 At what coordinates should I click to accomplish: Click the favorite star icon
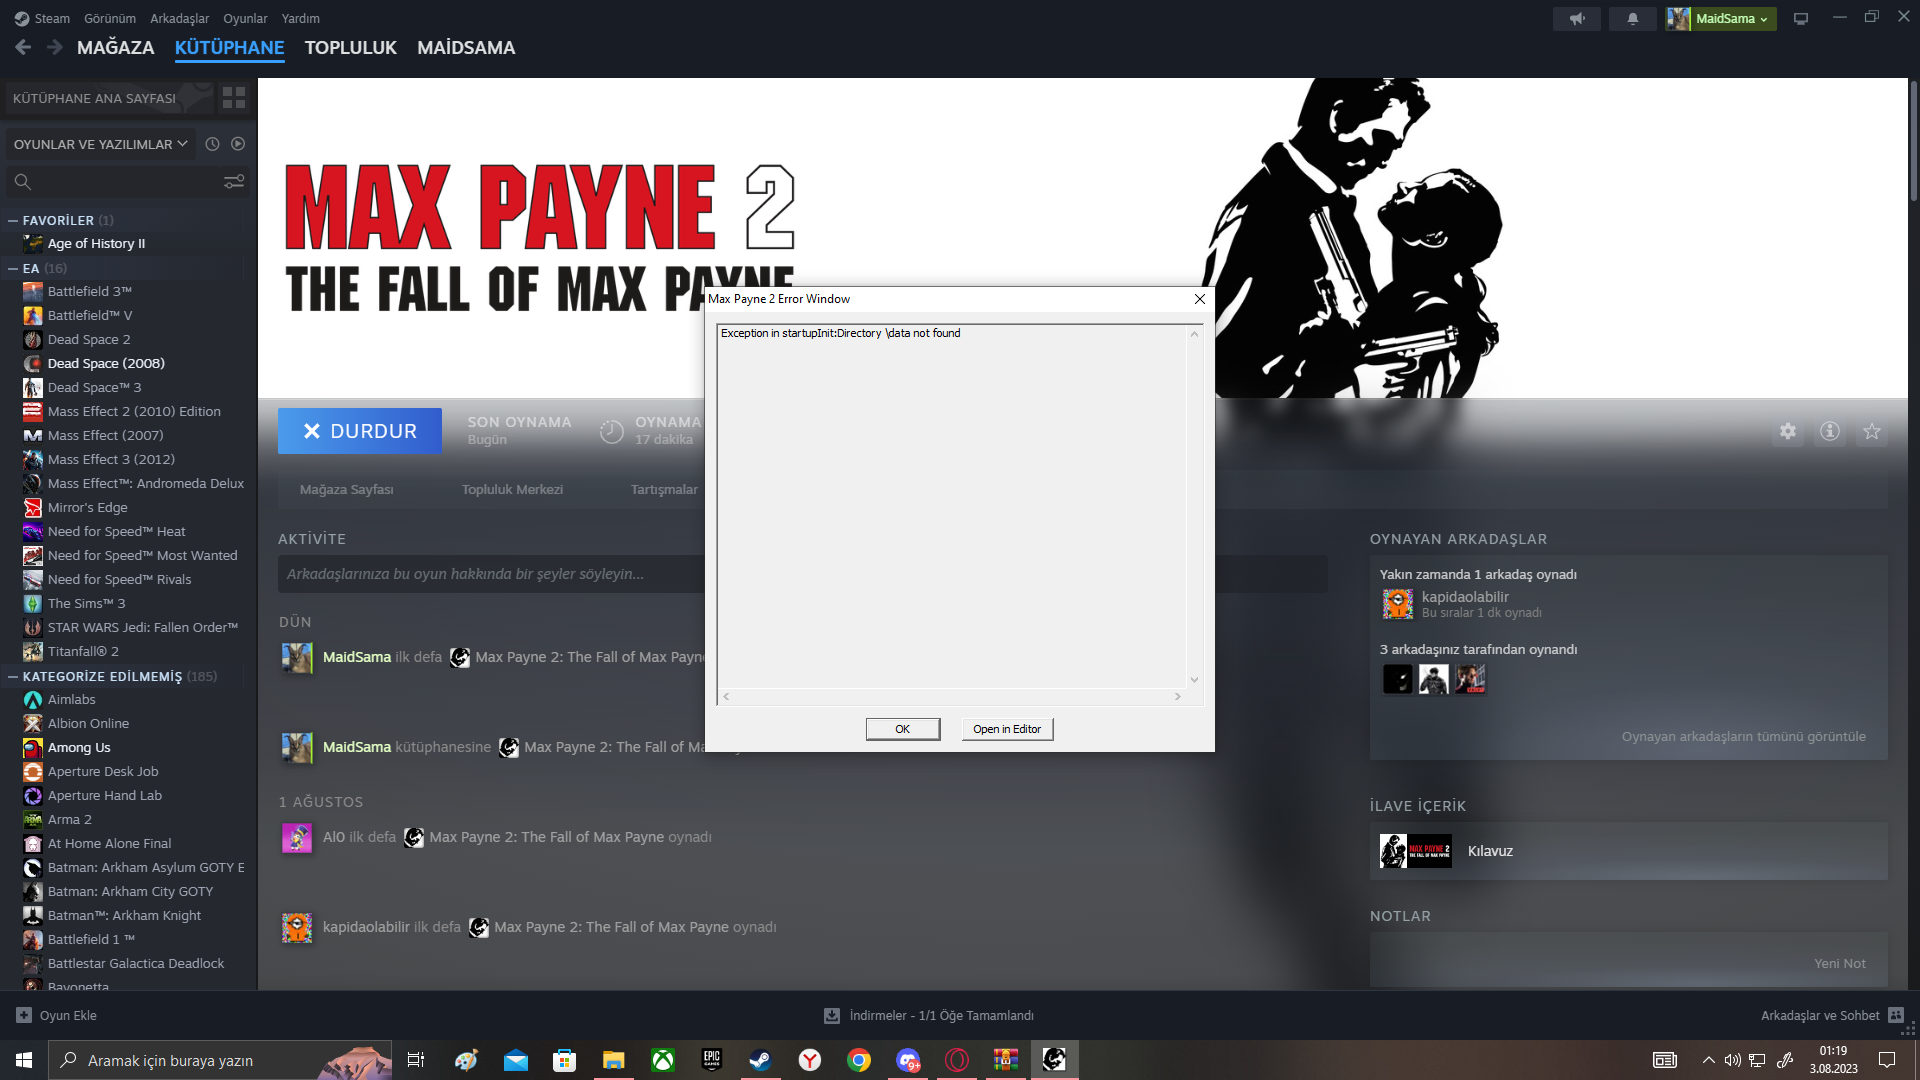1872,431
